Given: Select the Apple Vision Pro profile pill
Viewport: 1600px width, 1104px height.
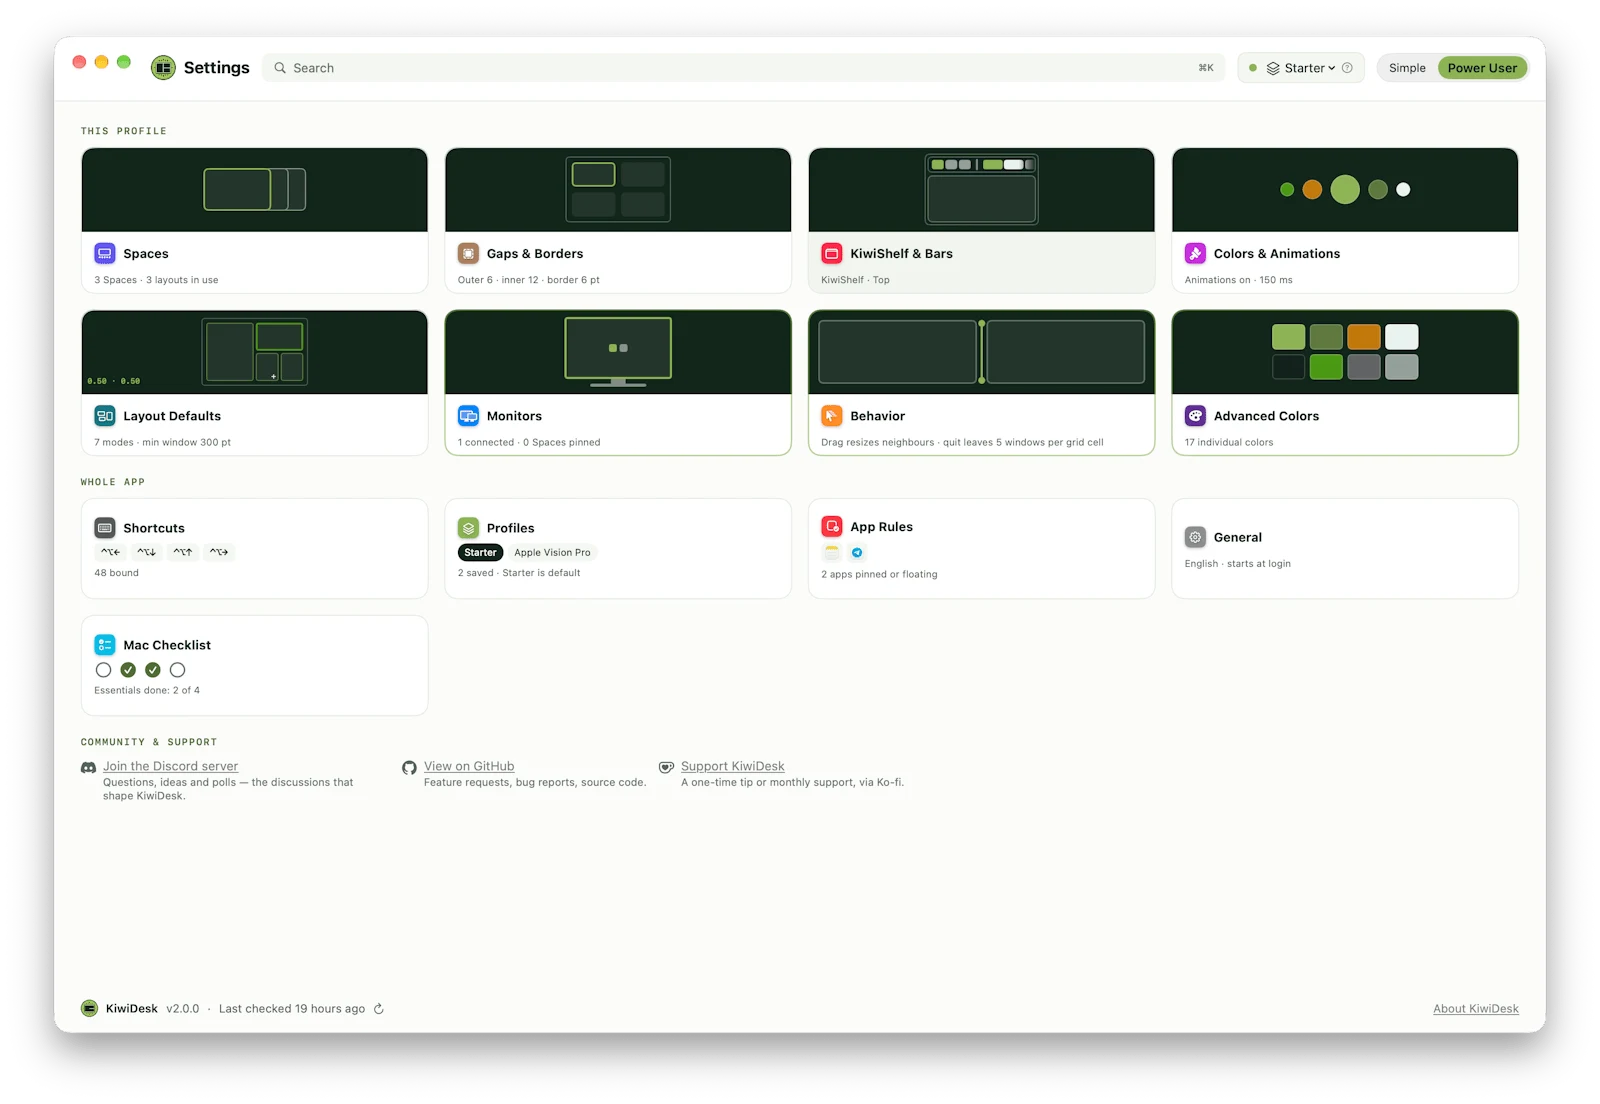Looking at the screenshot, I should [552, 552].
